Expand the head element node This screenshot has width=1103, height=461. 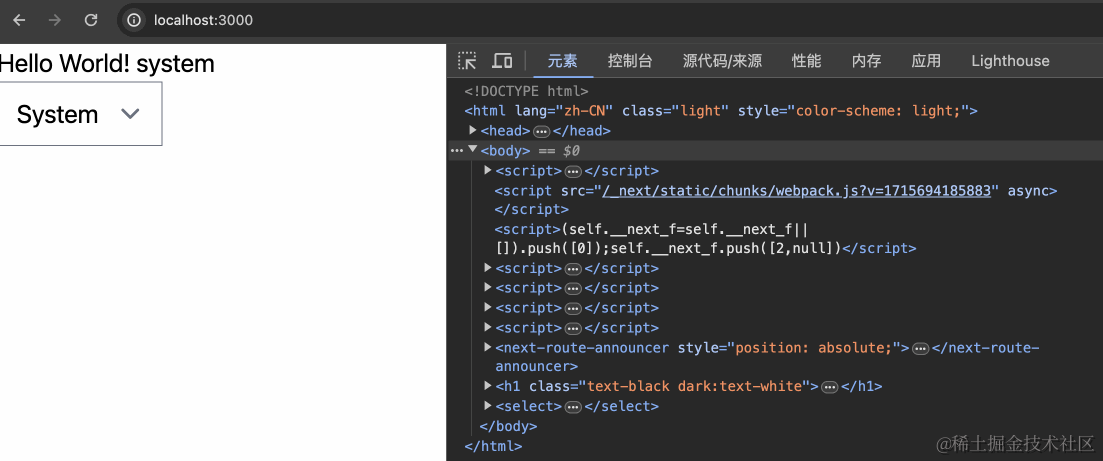[x=474, y=131]
